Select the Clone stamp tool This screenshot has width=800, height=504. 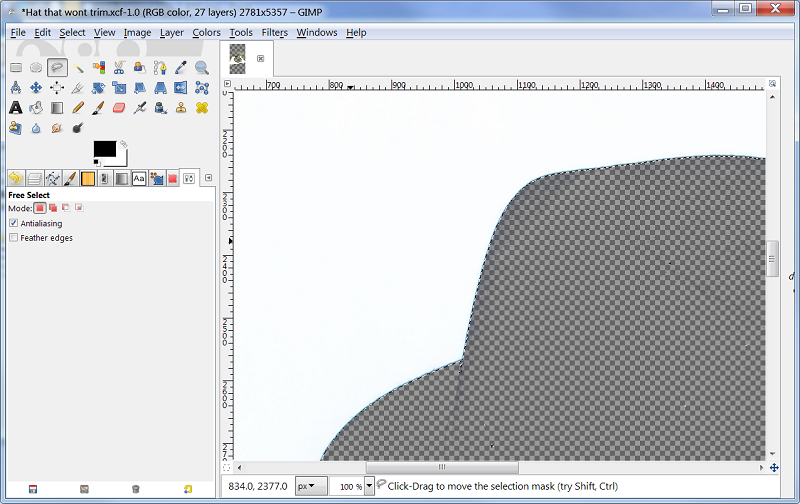181,108
